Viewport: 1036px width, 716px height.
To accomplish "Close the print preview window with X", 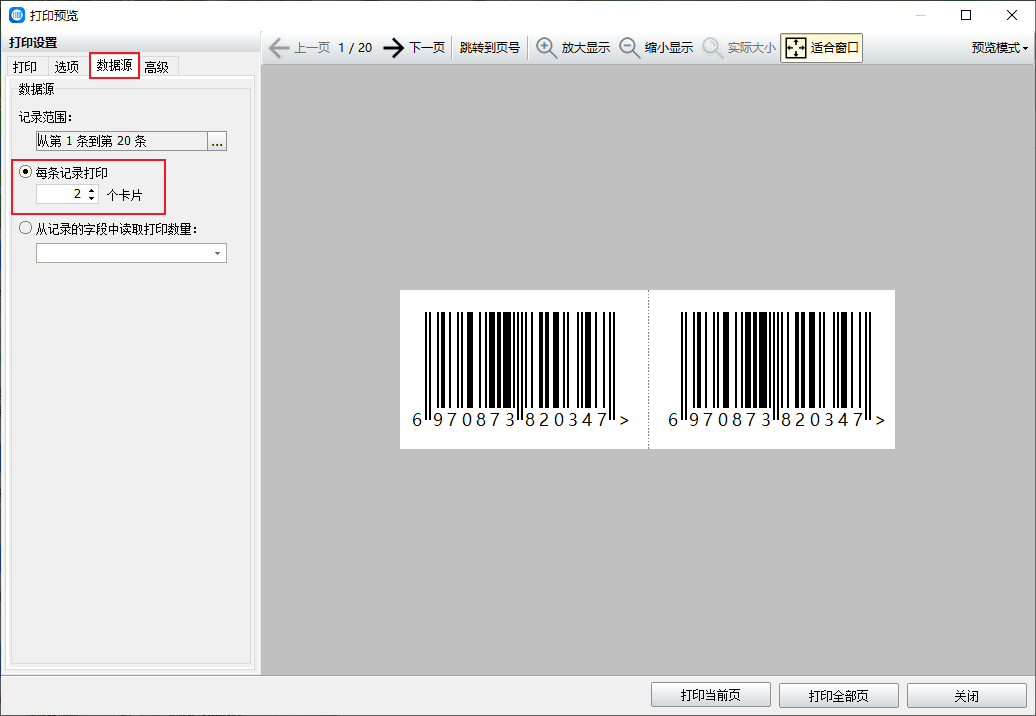I will tap(1012, 15).
